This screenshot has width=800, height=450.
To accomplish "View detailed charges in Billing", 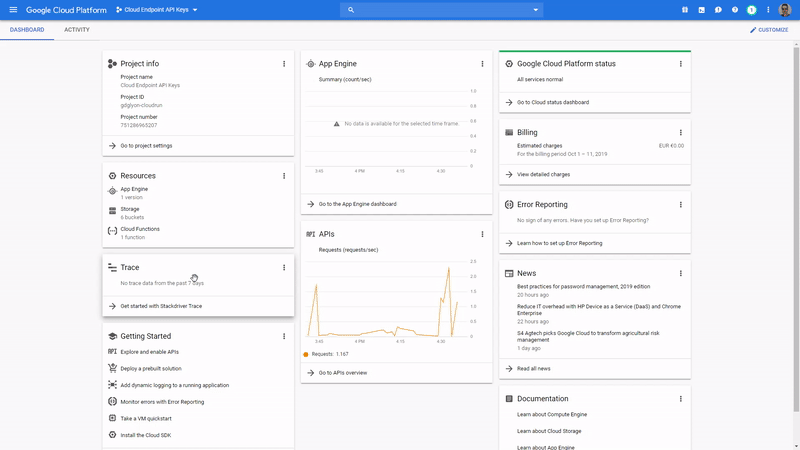I will [543, 174].
